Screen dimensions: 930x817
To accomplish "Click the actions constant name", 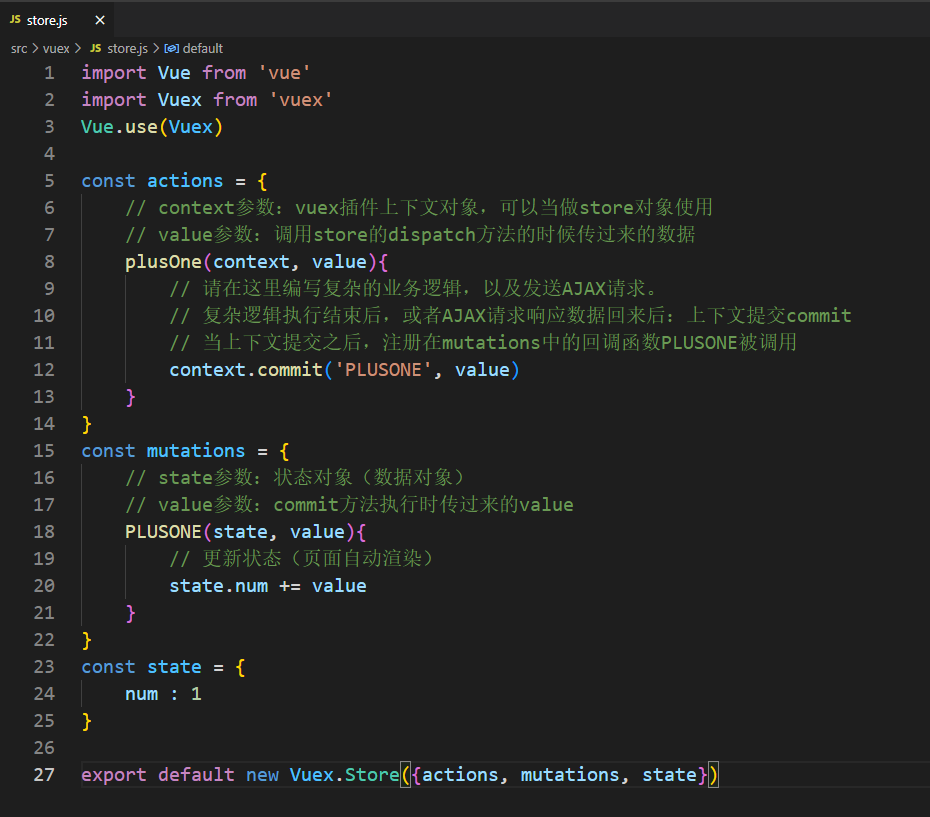I will 185,181.
